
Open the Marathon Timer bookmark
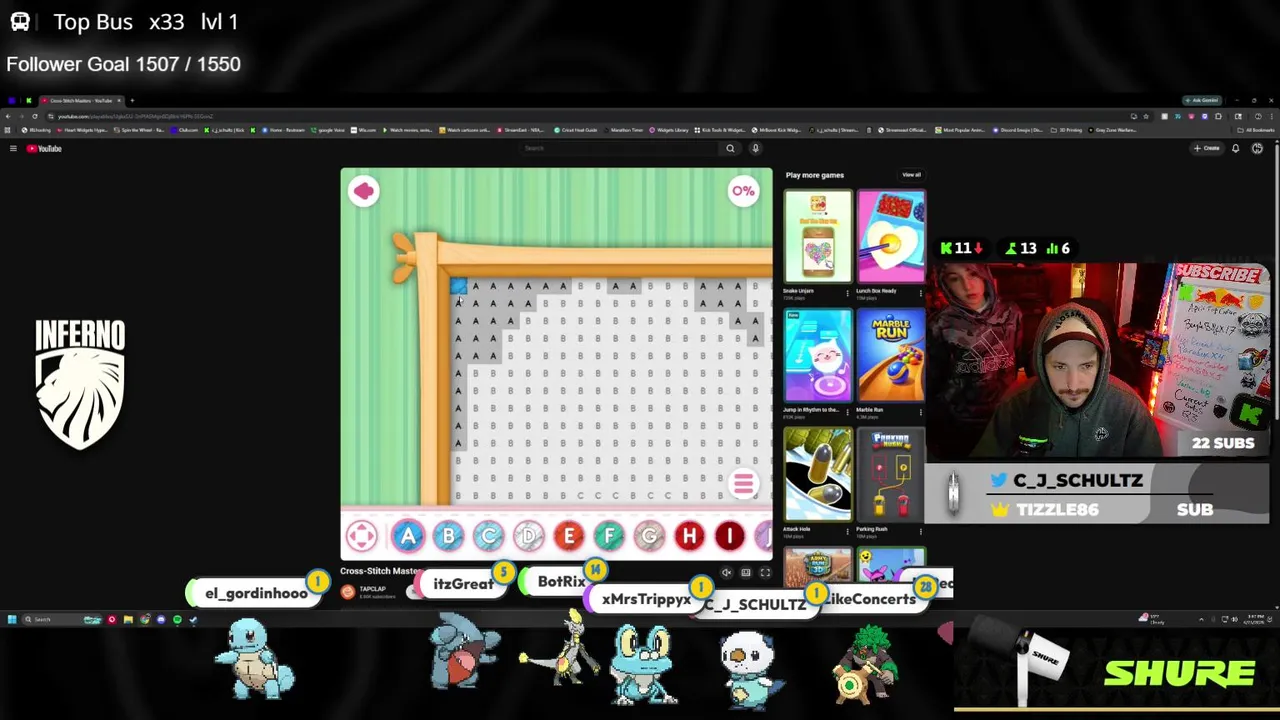pos(623,130)
